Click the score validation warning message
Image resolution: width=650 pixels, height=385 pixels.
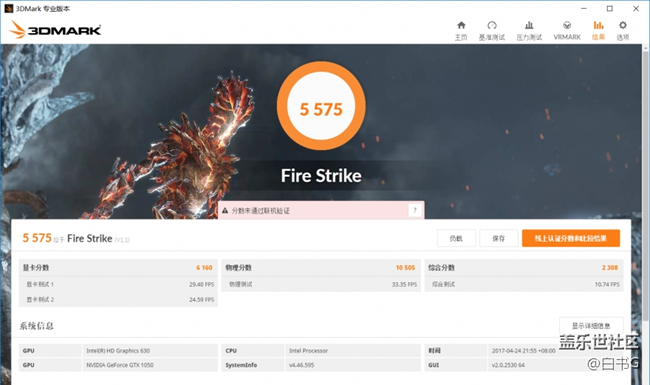pyautogui.click(x=261, y=211)
